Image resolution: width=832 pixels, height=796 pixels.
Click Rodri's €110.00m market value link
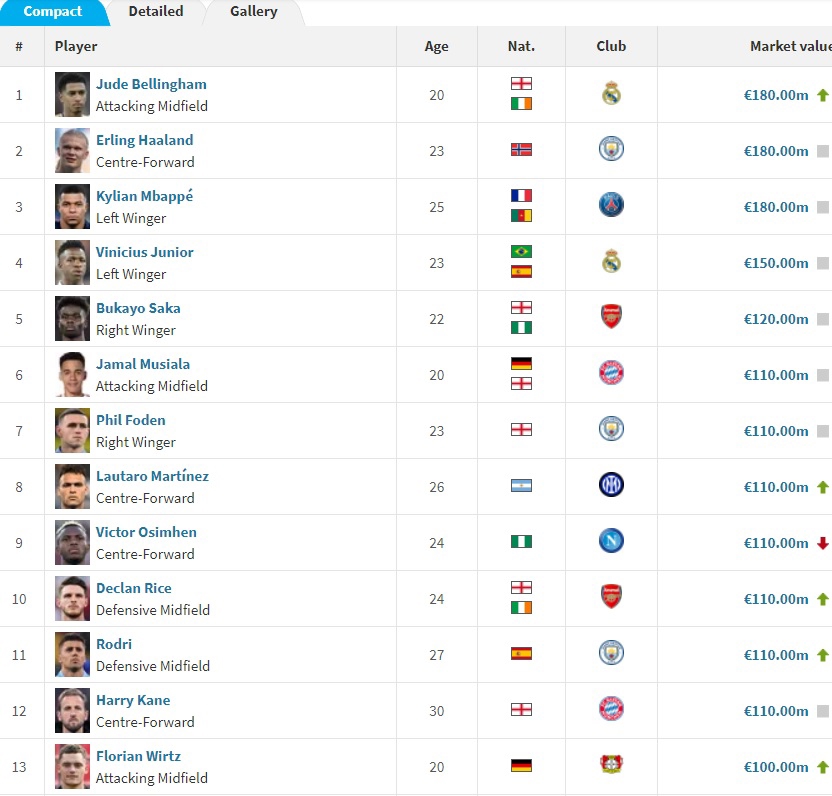(776, 655)
